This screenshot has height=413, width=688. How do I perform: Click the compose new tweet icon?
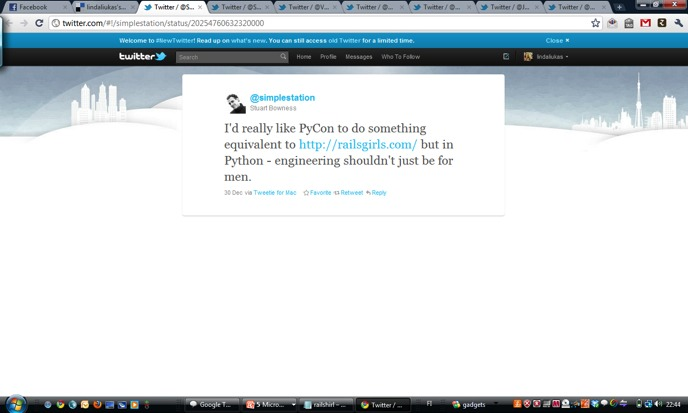coord(506,56)
